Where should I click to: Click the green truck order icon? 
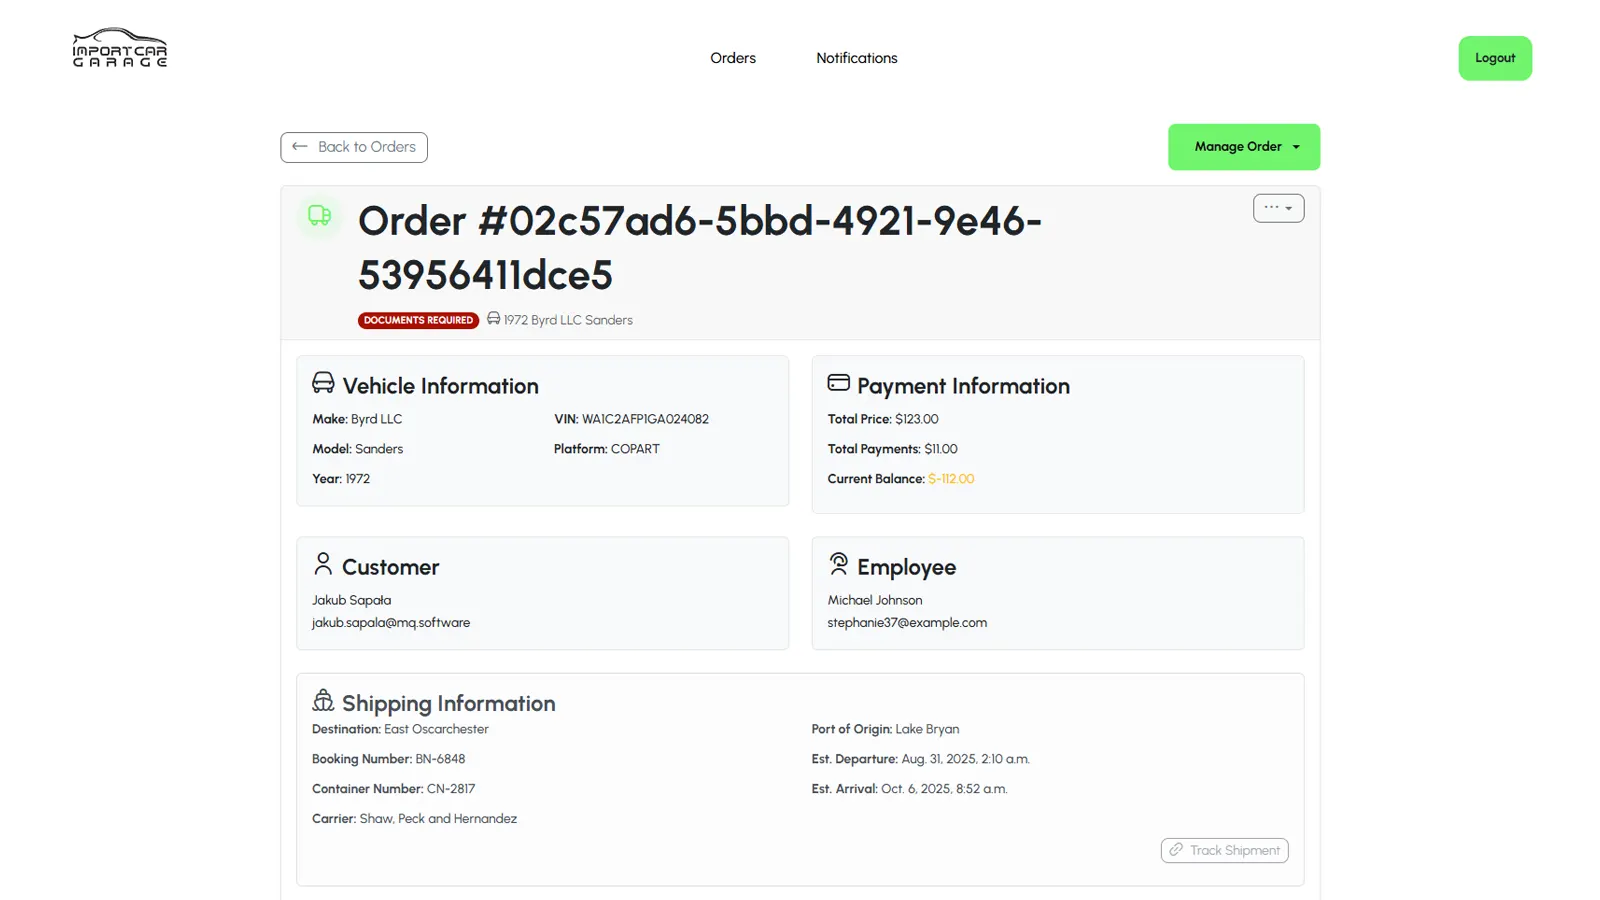[320, 215]
